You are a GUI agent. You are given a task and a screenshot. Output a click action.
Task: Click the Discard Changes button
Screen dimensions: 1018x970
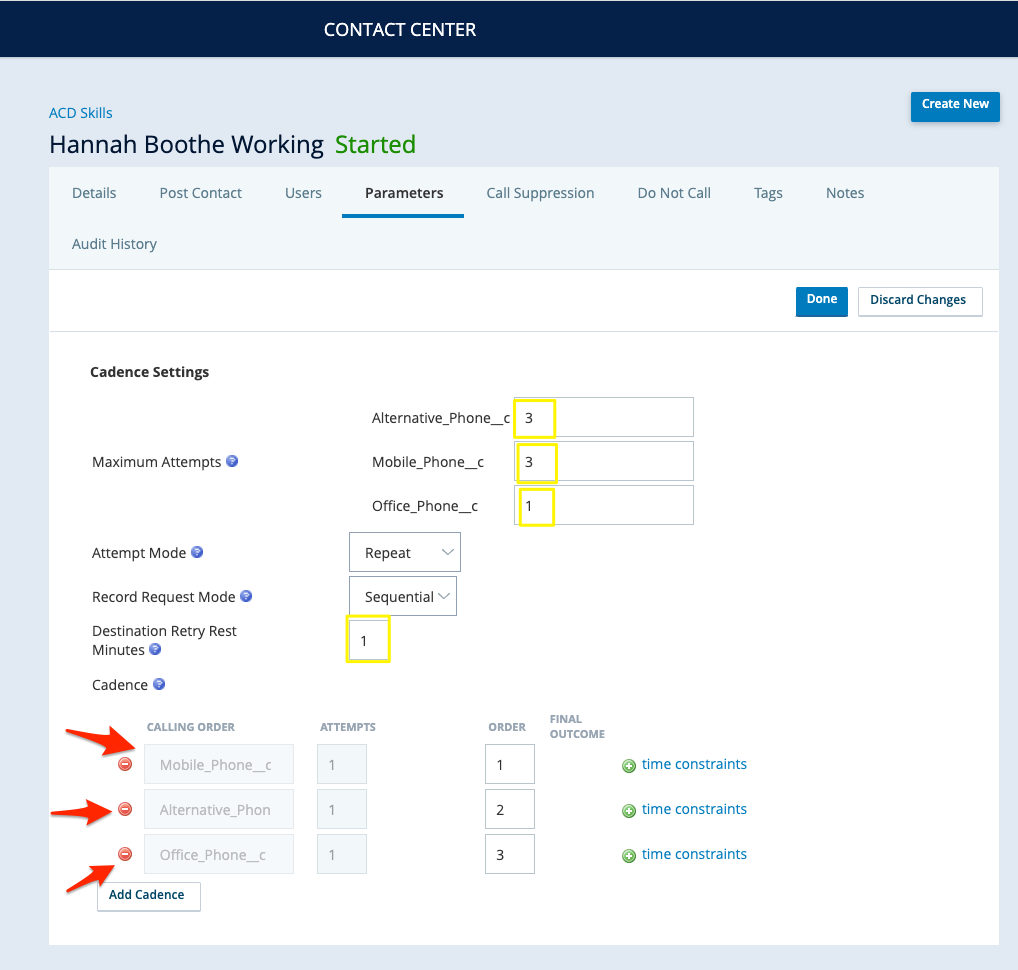(x=919, y=301)
